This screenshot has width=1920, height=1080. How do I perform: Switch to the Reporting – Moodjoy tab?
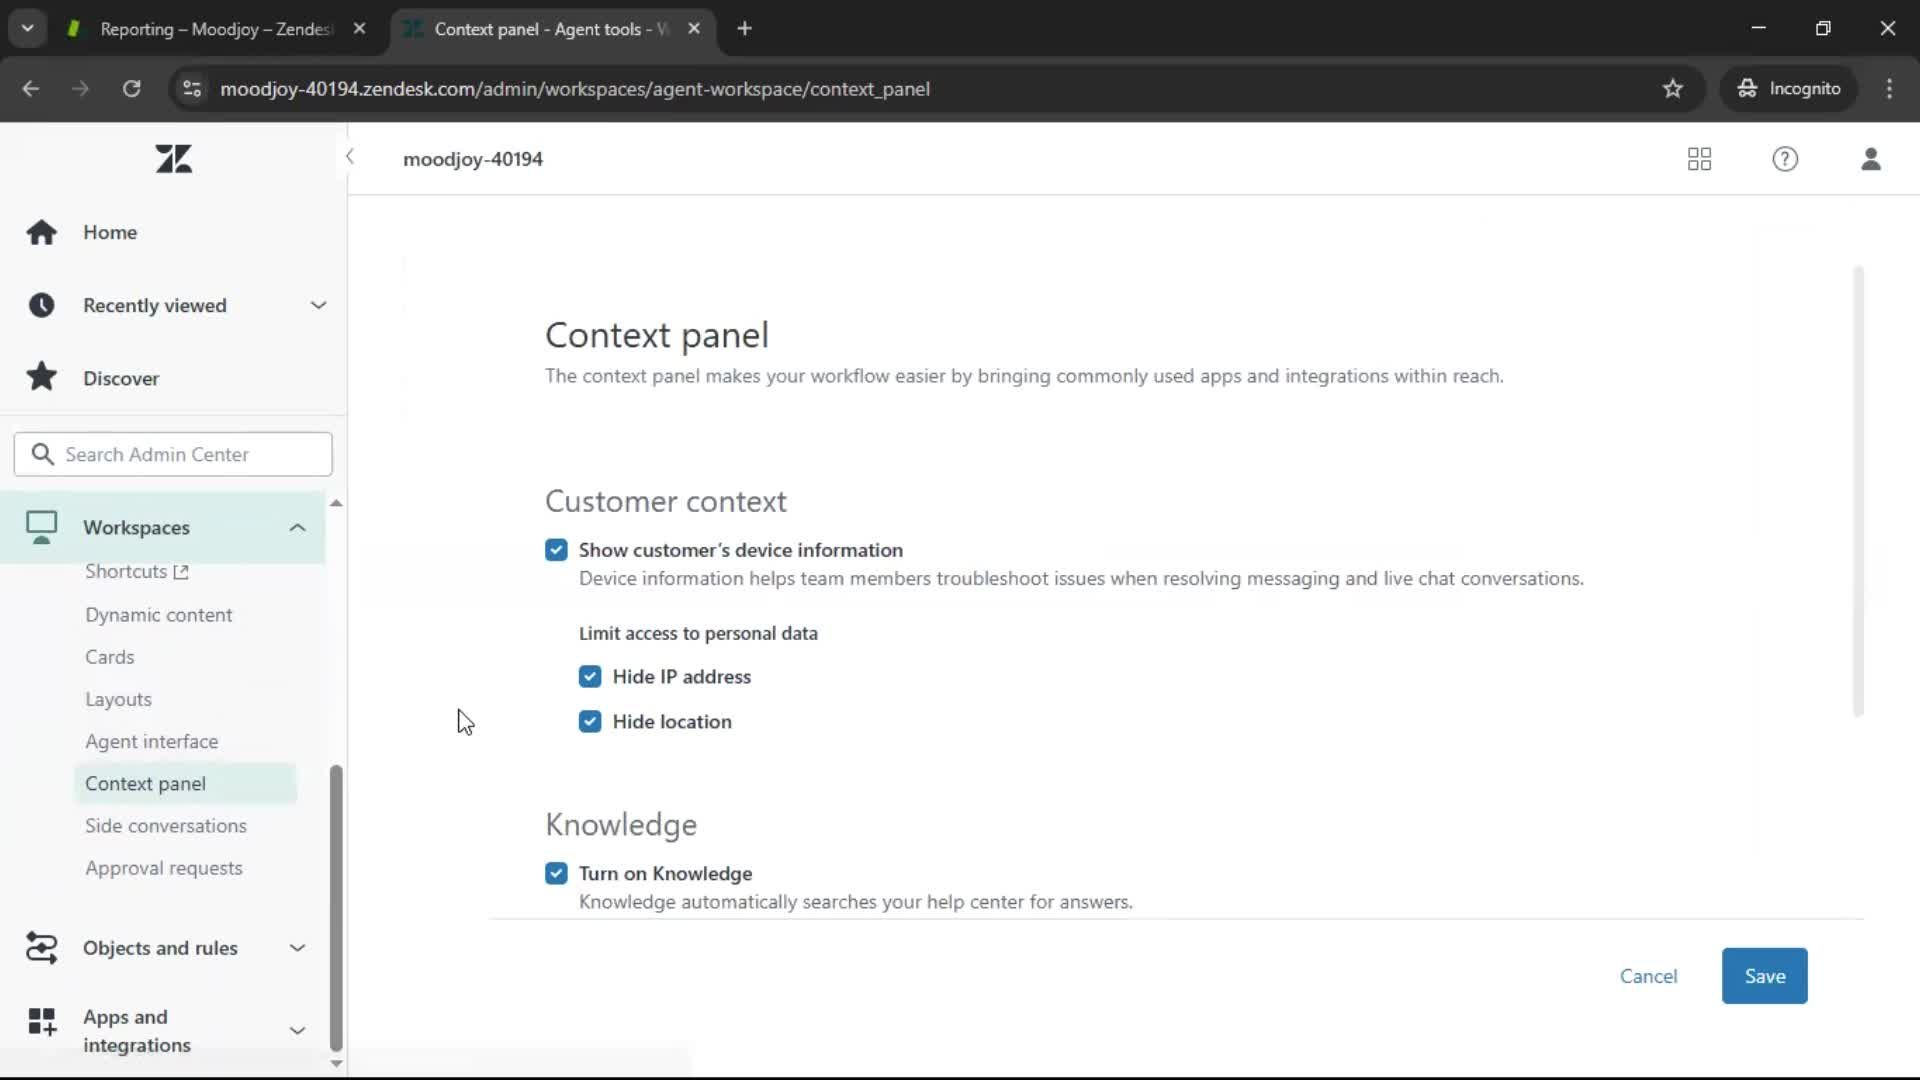tap(216, 29)
